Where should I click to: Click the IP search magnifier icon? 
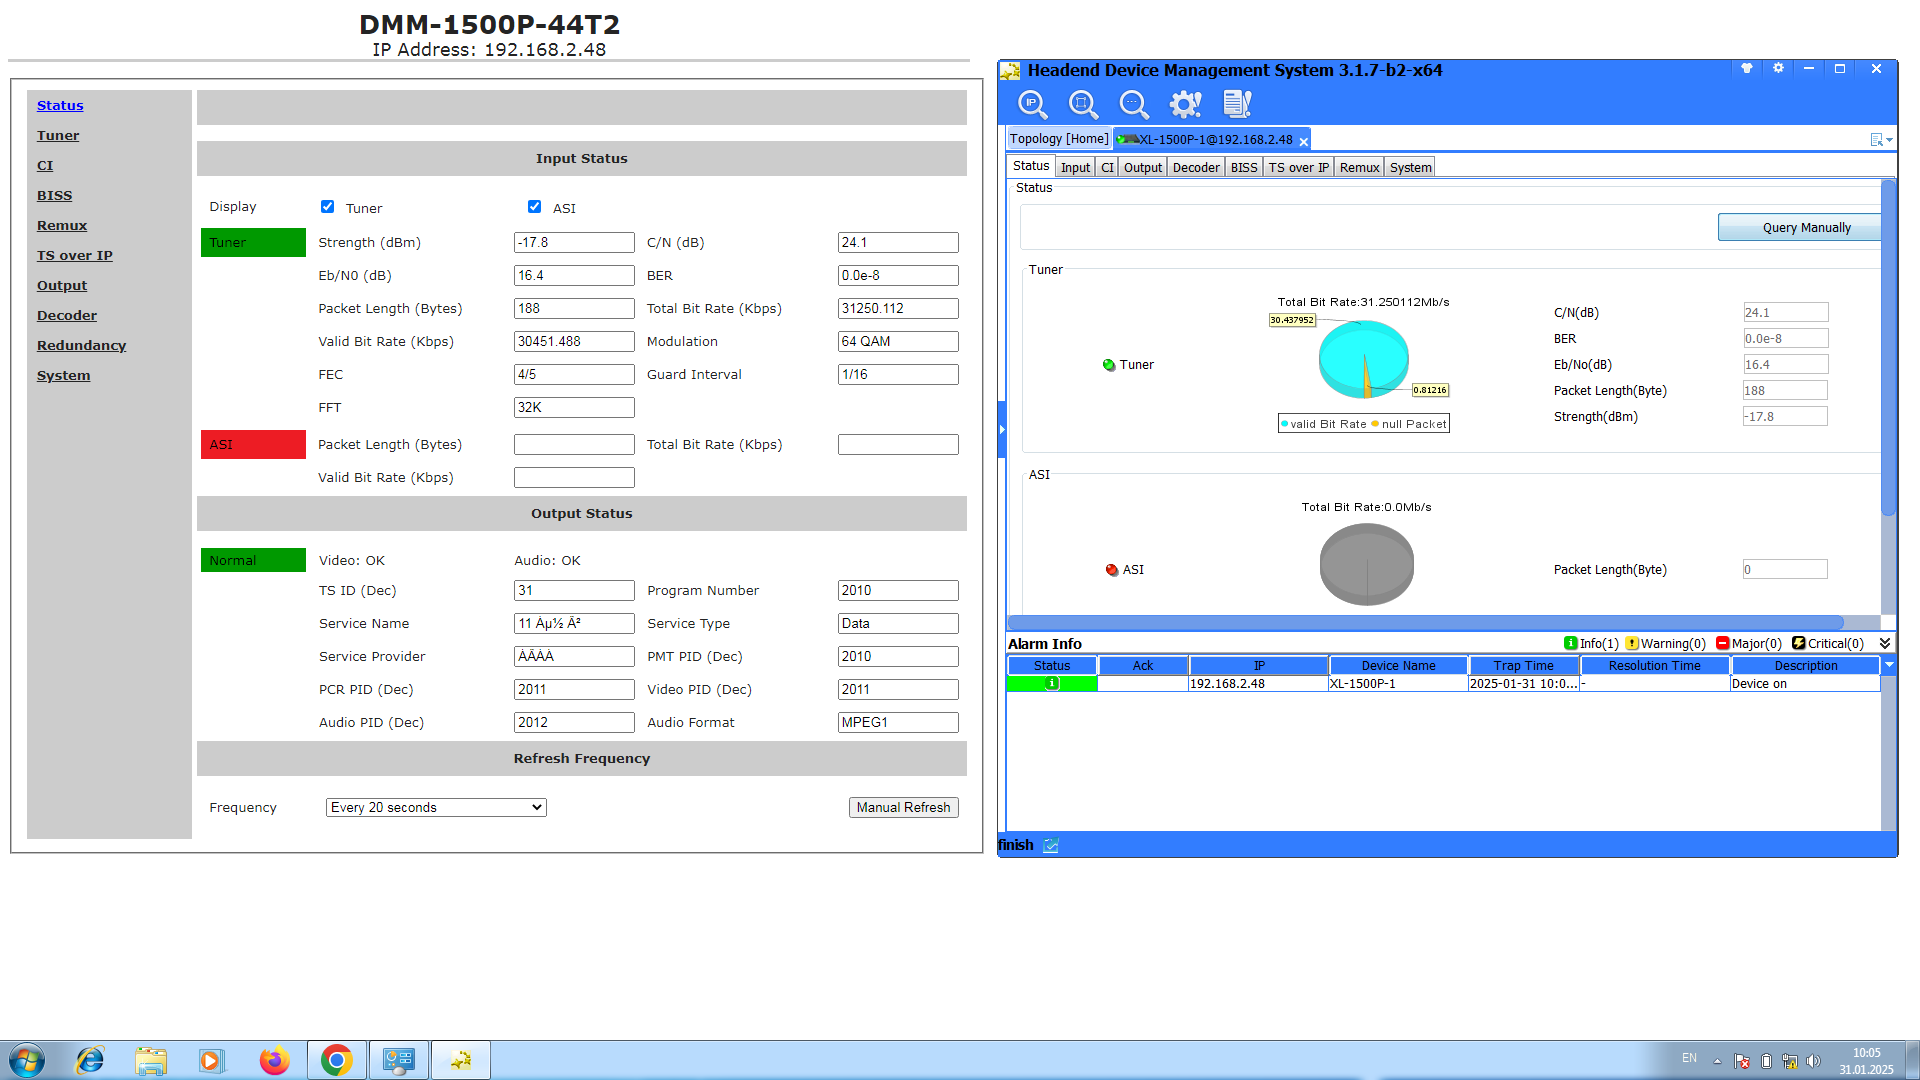[x=1032, y=104]
